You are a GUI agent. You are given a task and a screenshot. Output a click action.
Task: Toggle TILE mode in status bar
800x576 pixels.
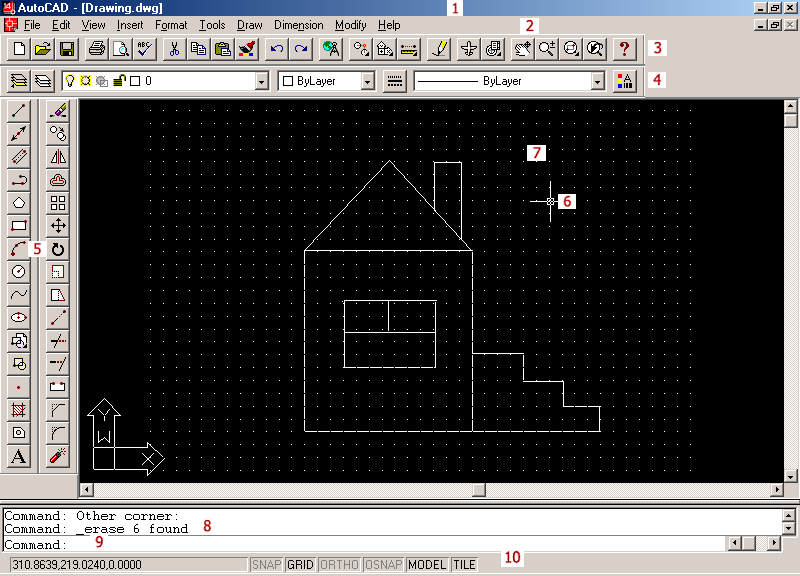click(464, 565)
